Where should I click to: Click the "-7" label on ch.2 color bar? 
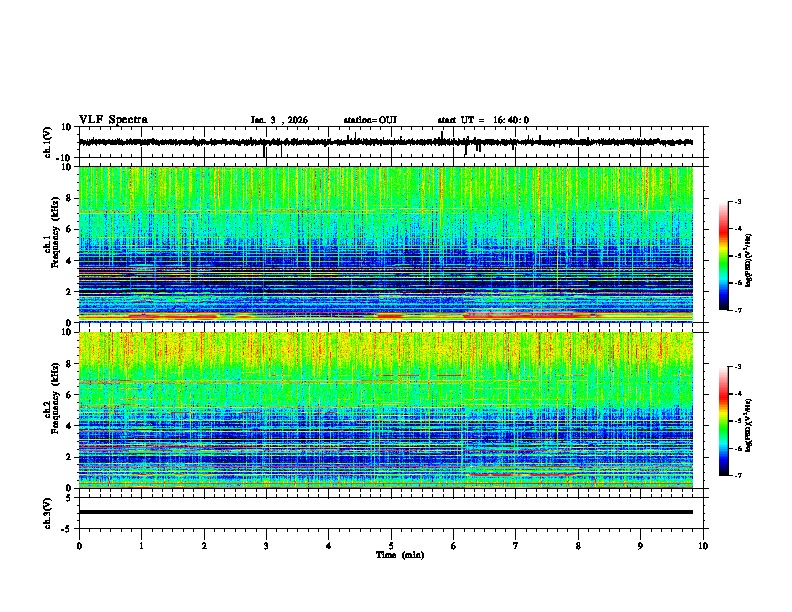click(x=738, y=475)
